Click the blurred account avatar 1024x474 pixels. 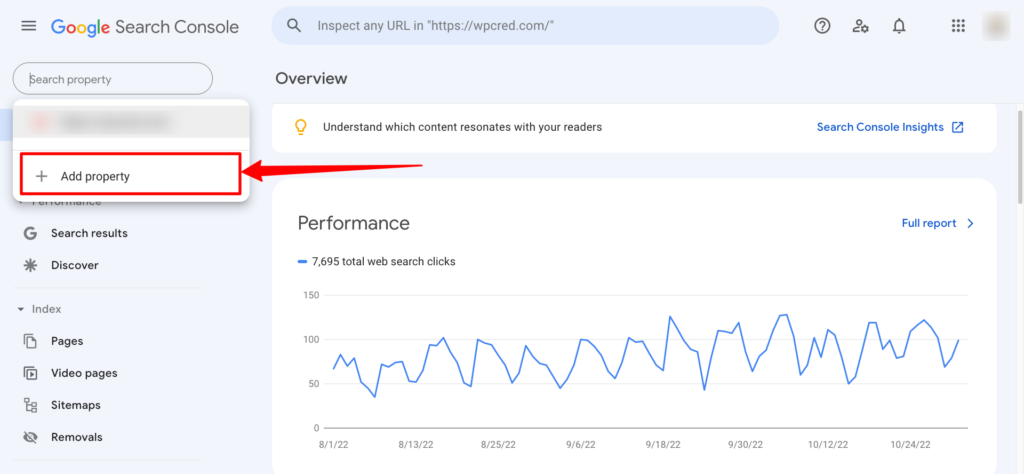coord(997,26)
